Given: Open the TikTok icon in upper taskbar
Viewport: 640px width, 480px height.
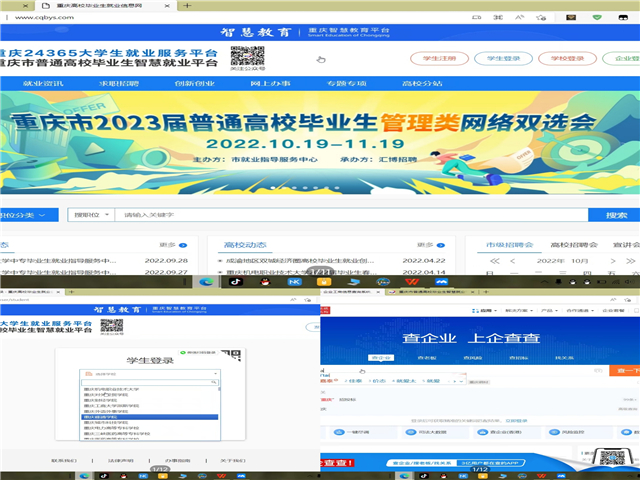Looking at the screenshot, I should 237,282.
